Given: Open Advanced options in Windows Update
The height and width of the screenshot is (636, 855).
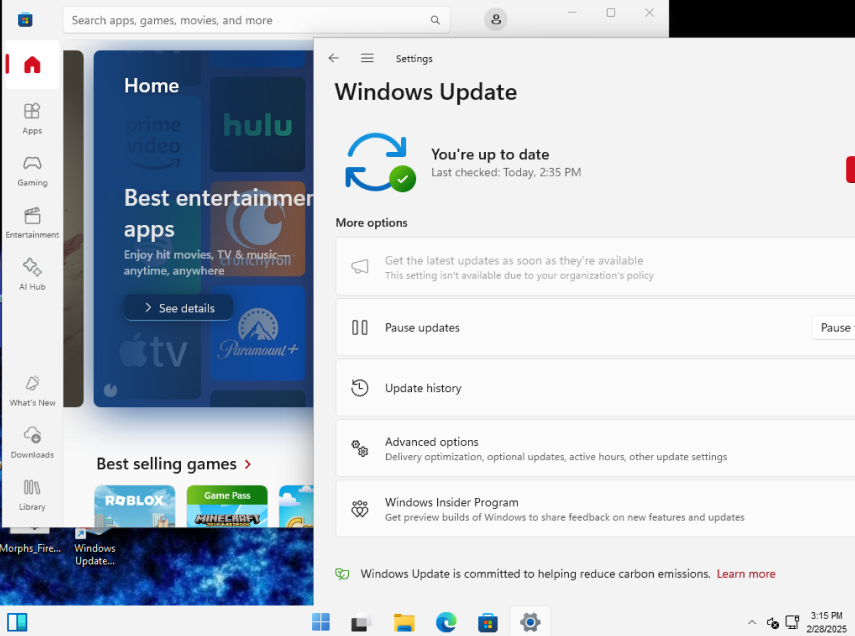Looking at the screenshot, I should [595, 448].
